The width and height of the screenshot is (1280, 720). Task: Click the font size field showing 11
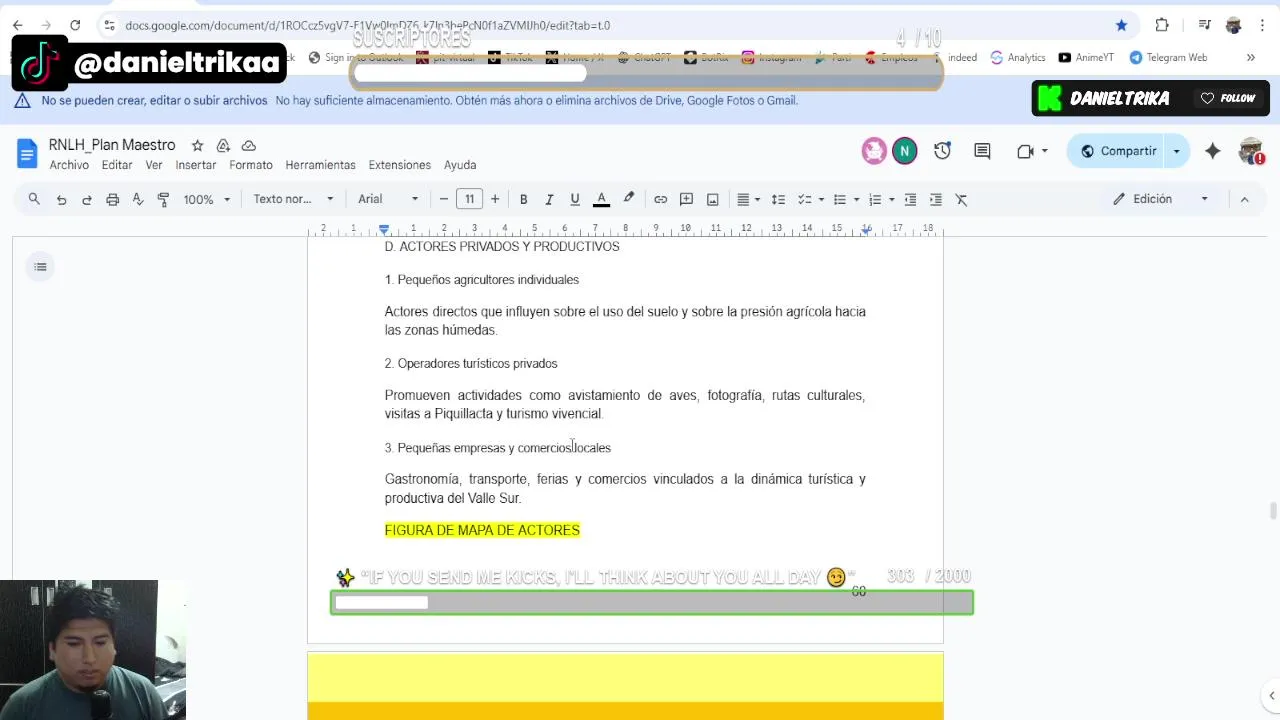click(x=469, y=199)
